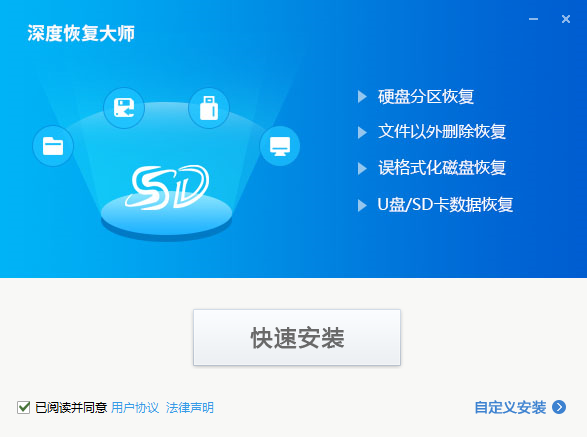This screenshot has height=437, width=587.
Task: Open the 法律声明 legal notice link
Action: click(189, 407)
